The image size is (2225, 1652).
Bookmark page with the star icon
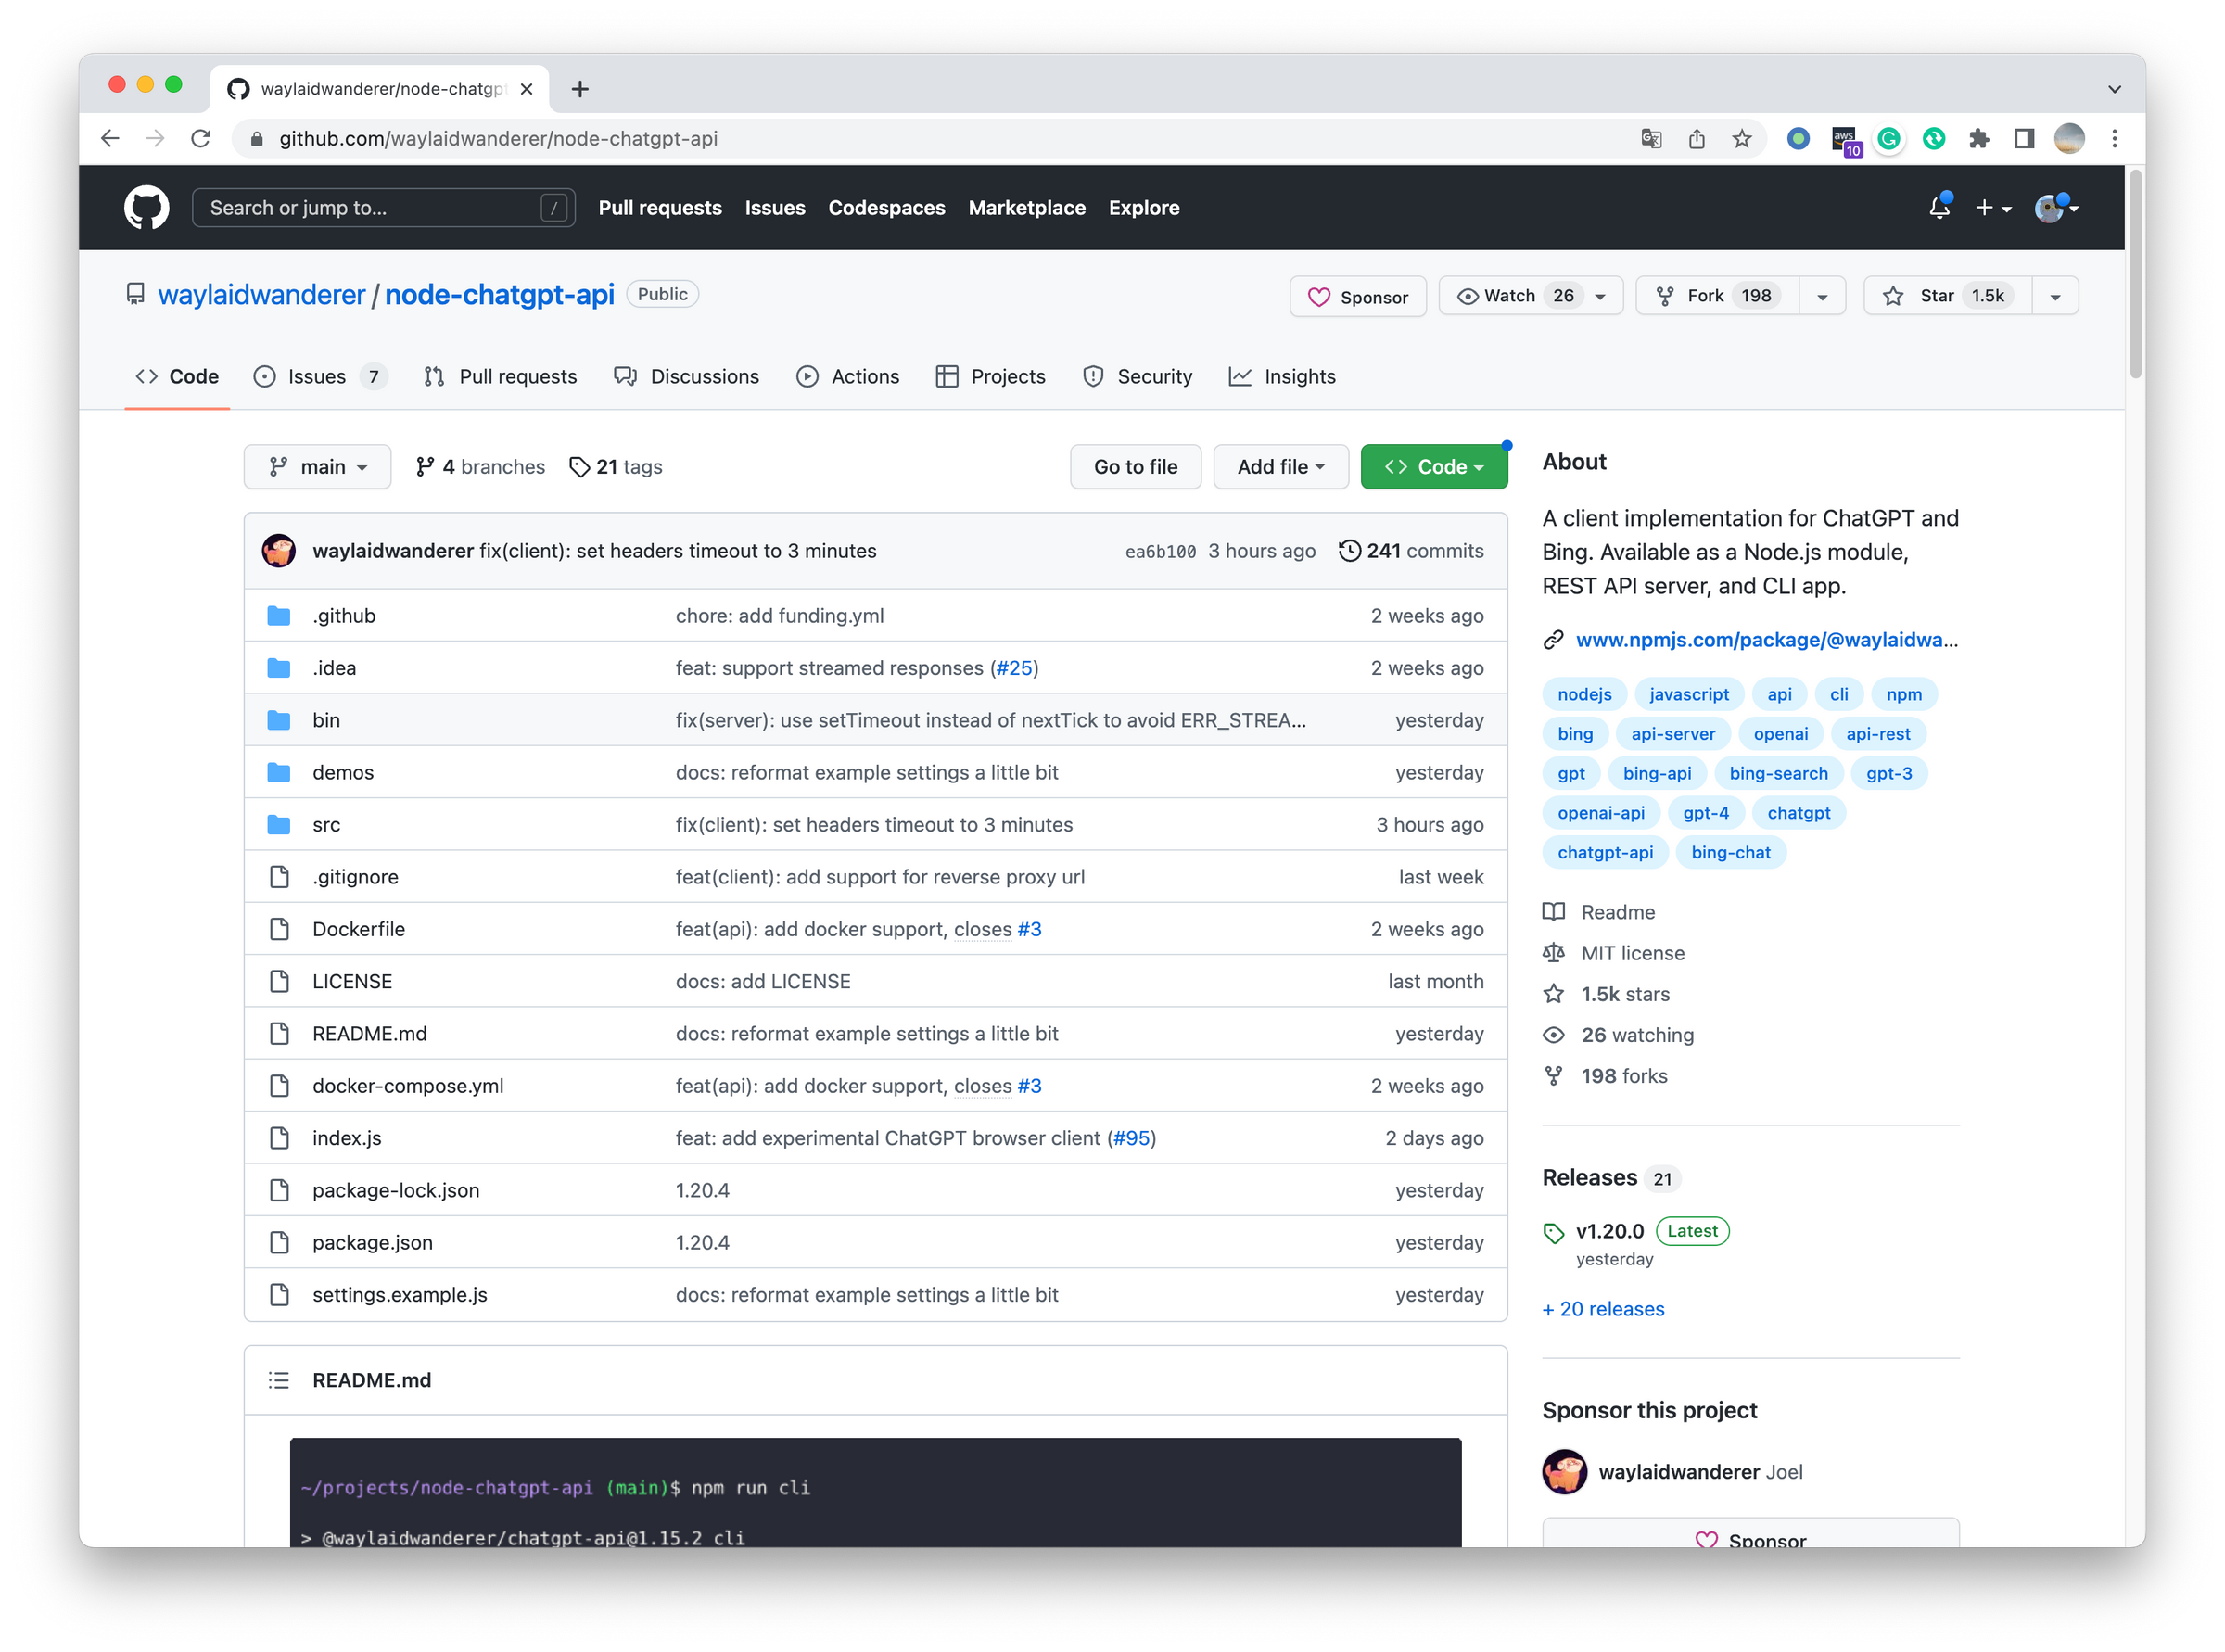click(1741, 139)
